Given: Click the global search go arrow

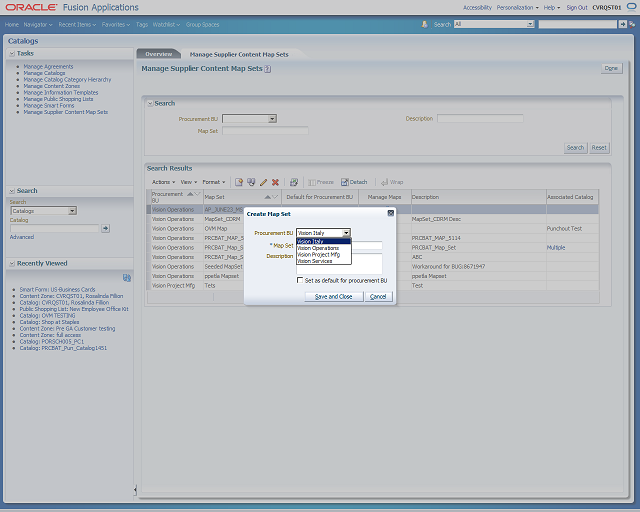Looking at the screenshot, I should pyautogui.click(x=622, y=24).
